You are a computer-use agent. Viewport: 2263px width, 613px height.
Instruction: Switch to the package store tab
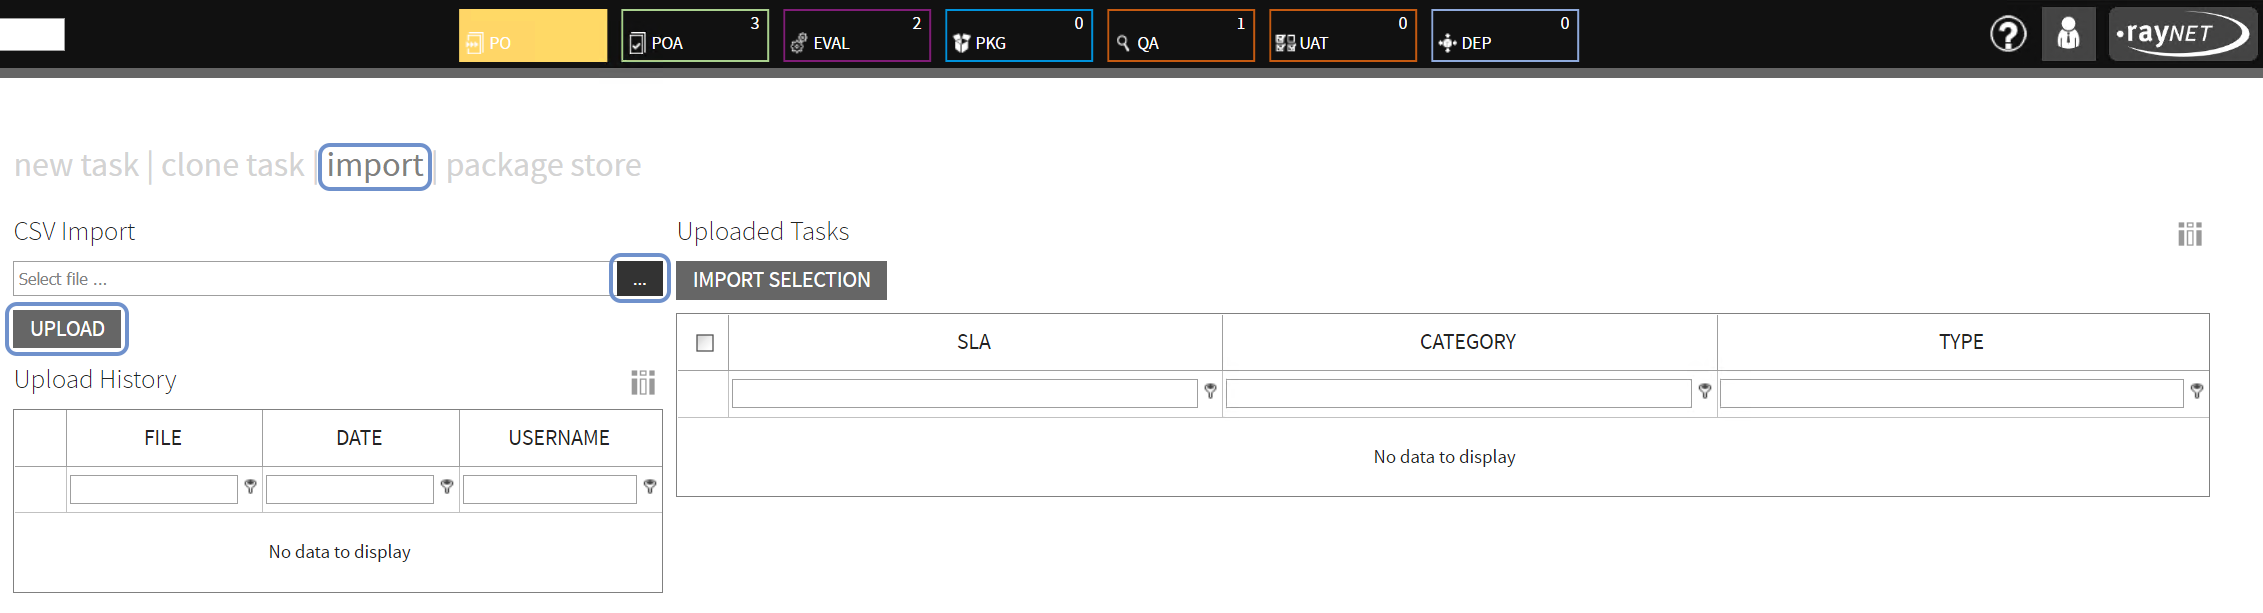[543, 165]
